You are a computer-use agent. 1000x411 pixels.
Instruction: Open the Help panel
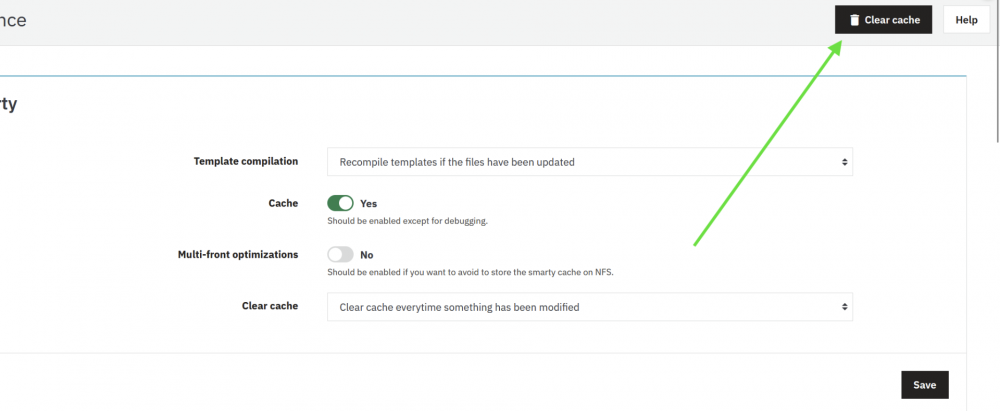click(x=966, y=20)
